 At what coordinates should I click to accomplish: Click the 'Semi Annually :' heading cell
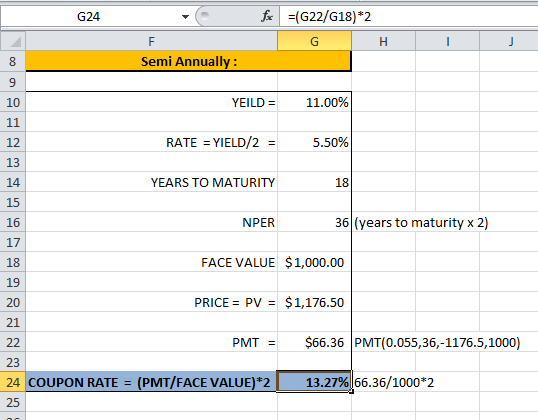(189, 61)
